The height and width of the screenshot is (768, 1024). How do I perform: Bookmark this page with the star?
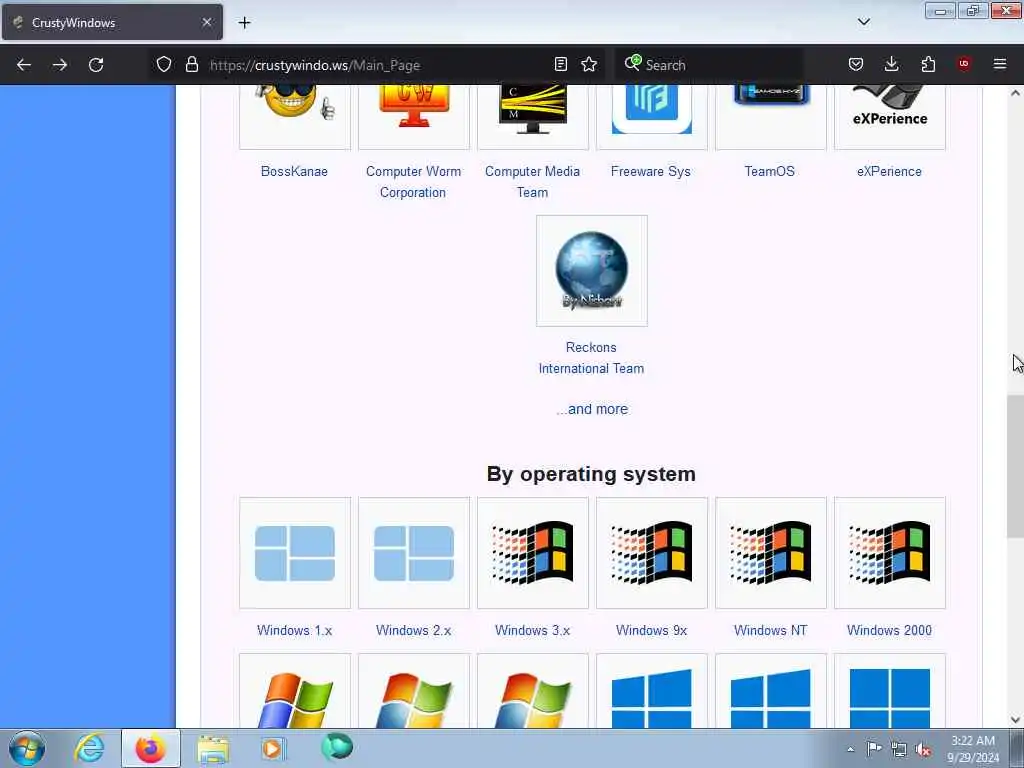click(589, 65)
